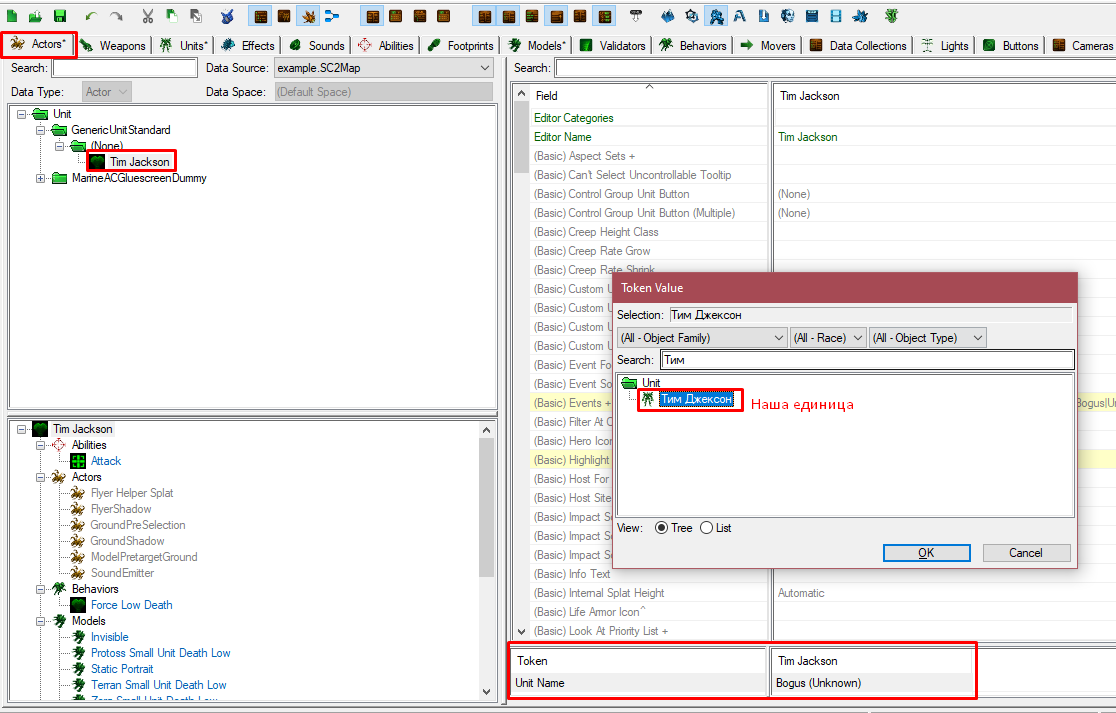This screenshot has width=1116, height=713.
Task: Click the blue node-tree view toolbar icon
Action: 332,16
